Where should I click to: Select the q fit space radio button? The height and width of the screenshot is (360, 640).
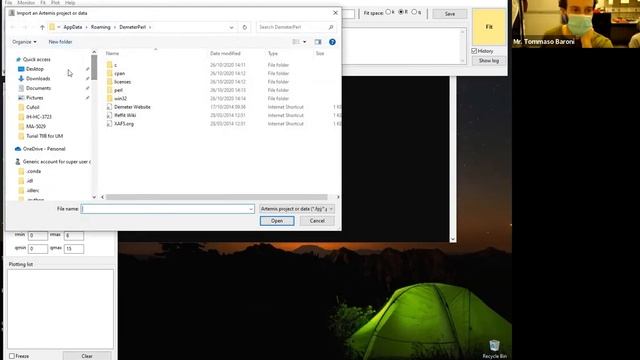point(414,12)
